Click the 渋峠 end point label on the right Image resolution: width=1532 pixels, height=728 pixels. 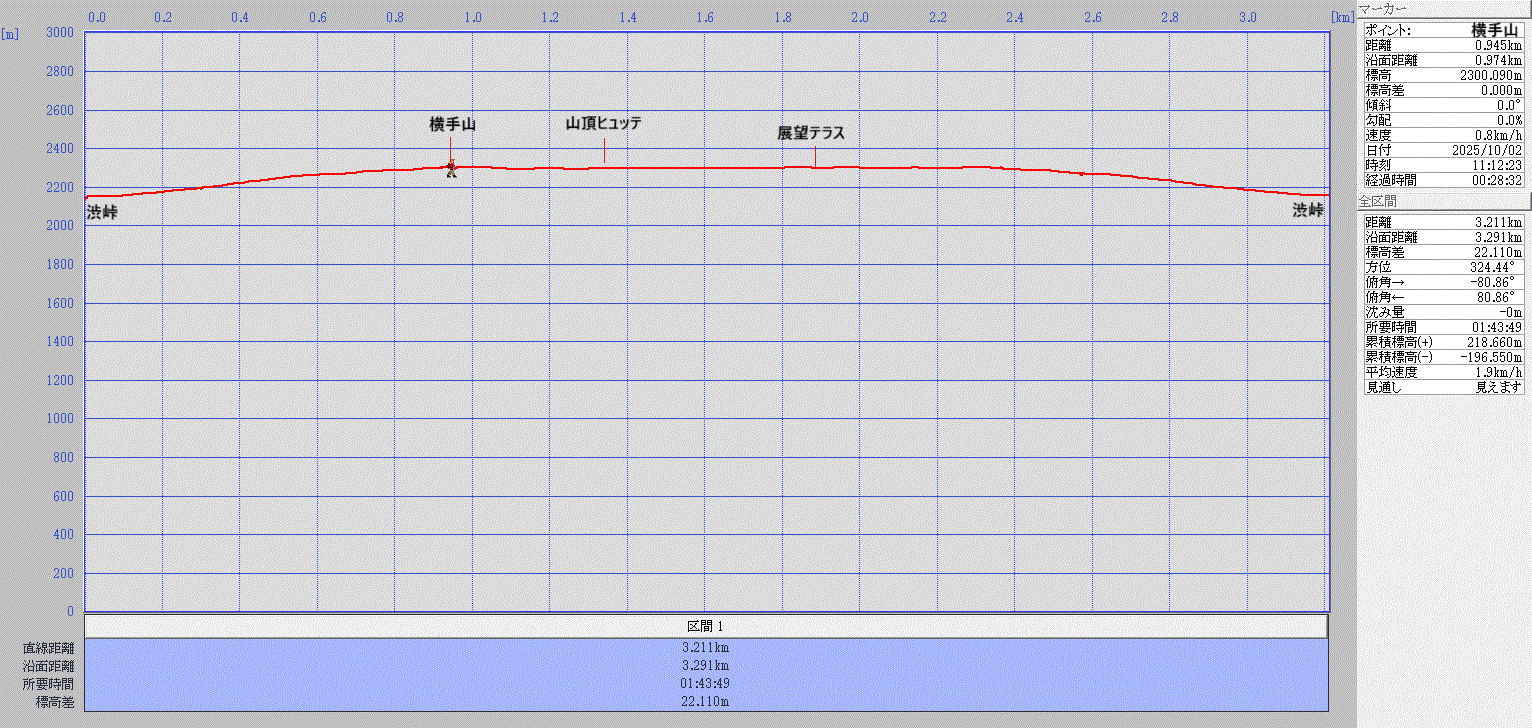tap(1307, 211)
